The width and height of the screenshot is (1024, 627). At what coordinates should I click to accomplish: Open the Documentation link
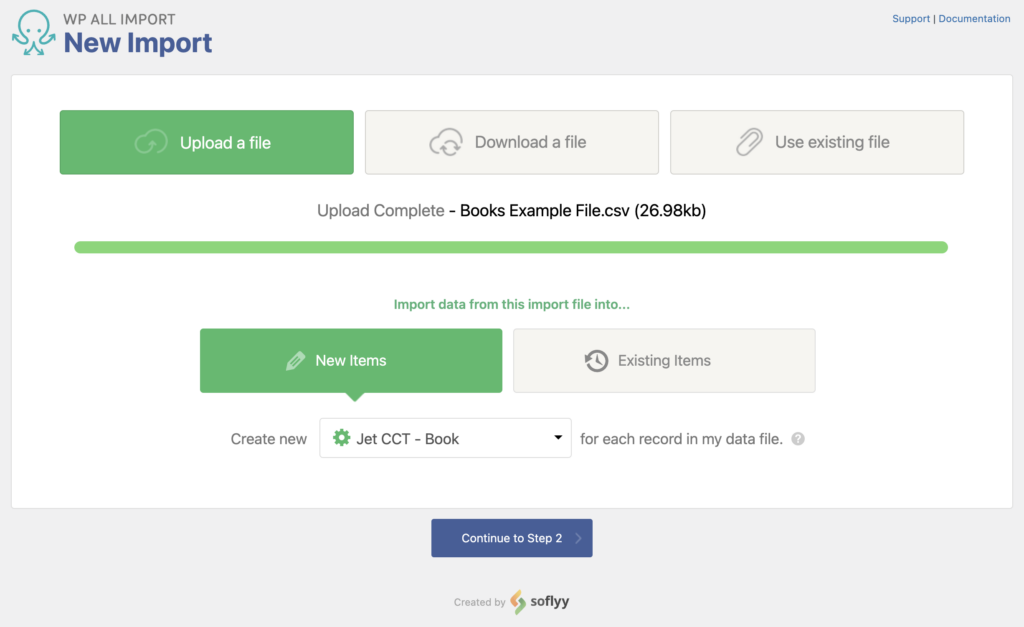[x=974, y=18]
